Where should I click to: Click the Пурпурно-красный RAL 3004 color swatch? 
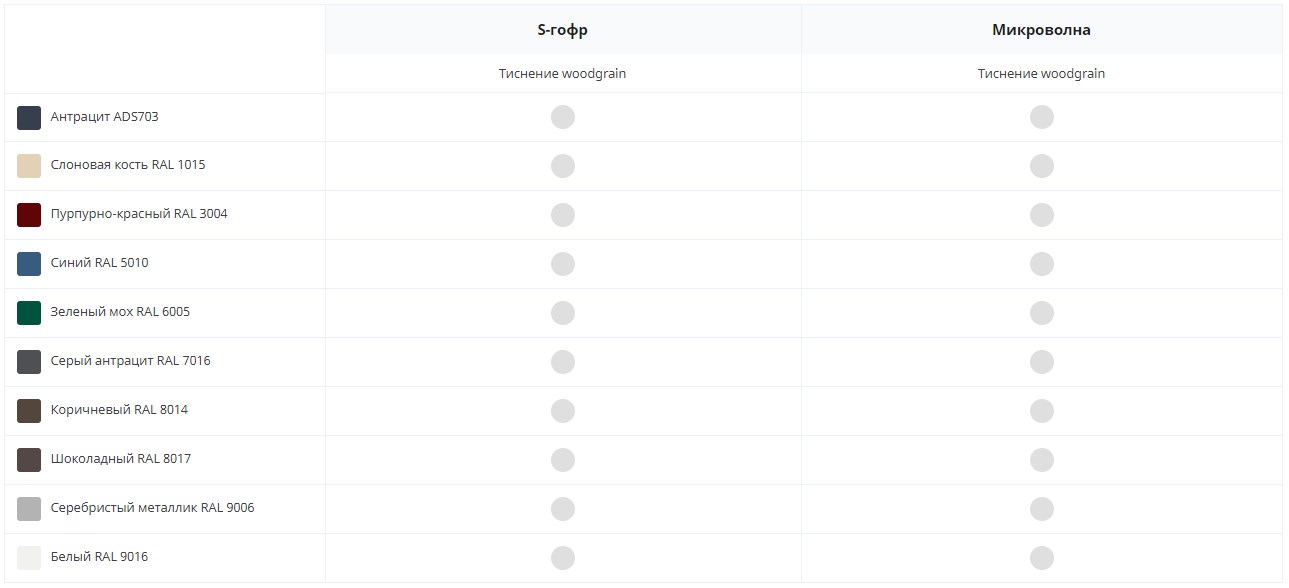(29, 215)
